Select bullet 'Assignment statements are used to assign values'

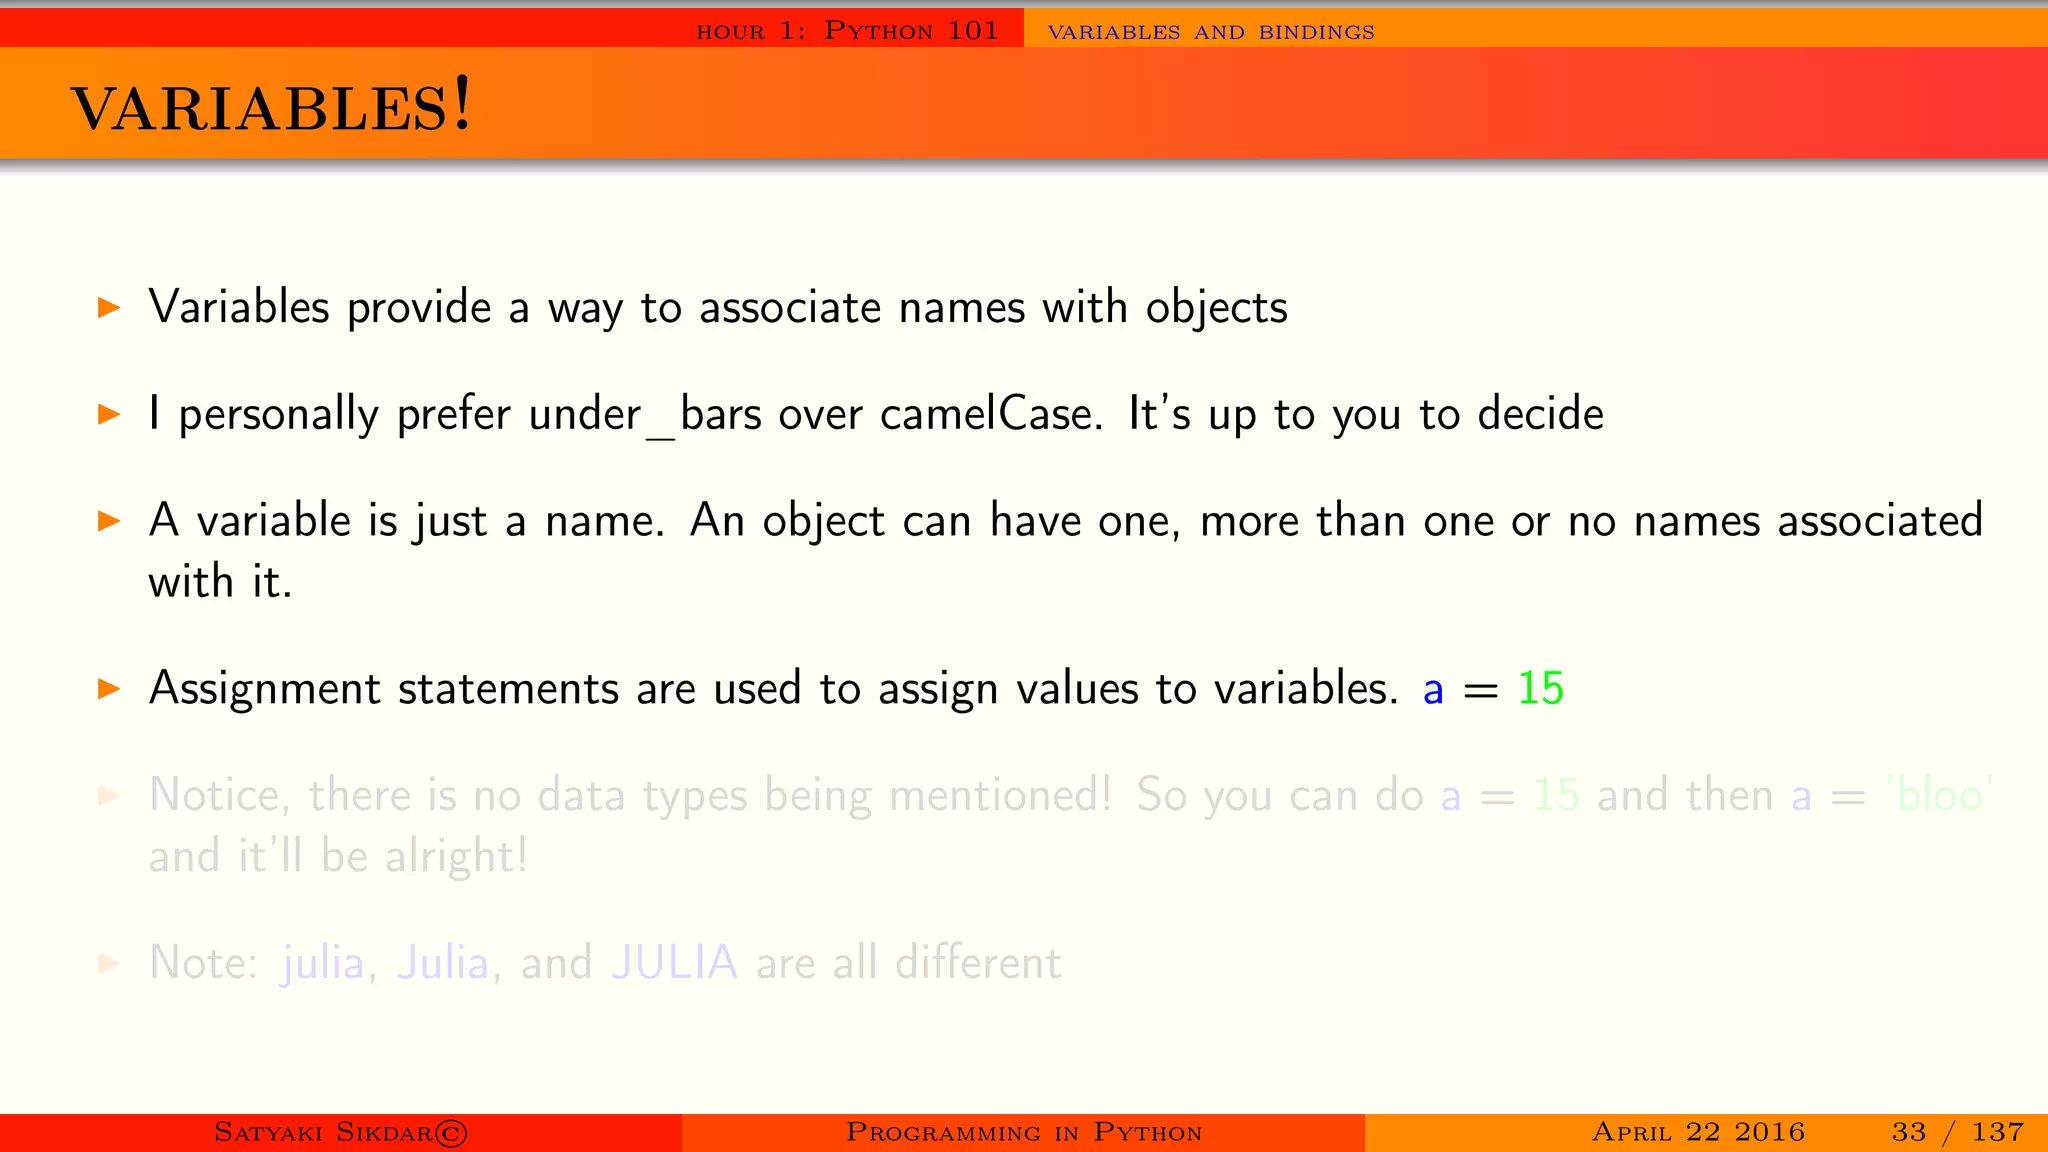click(x=856, y=688)
